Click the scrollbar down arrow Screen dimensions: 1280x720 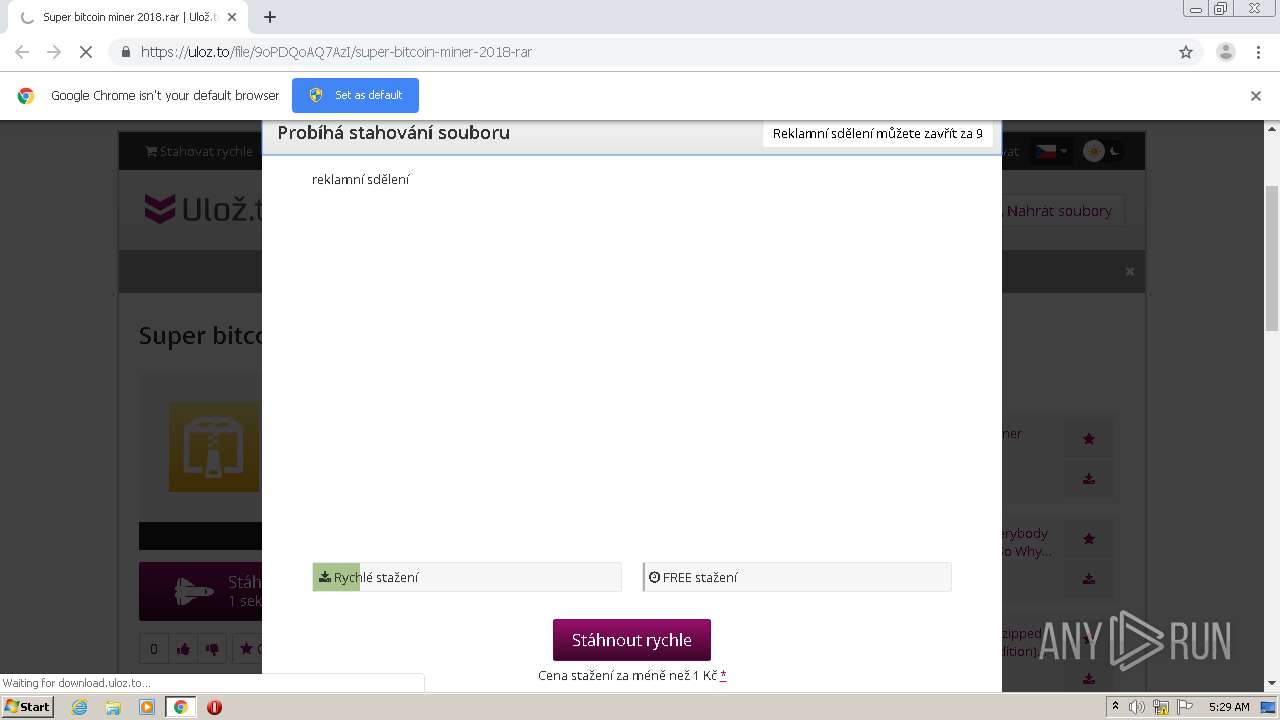pos(1272,684)
